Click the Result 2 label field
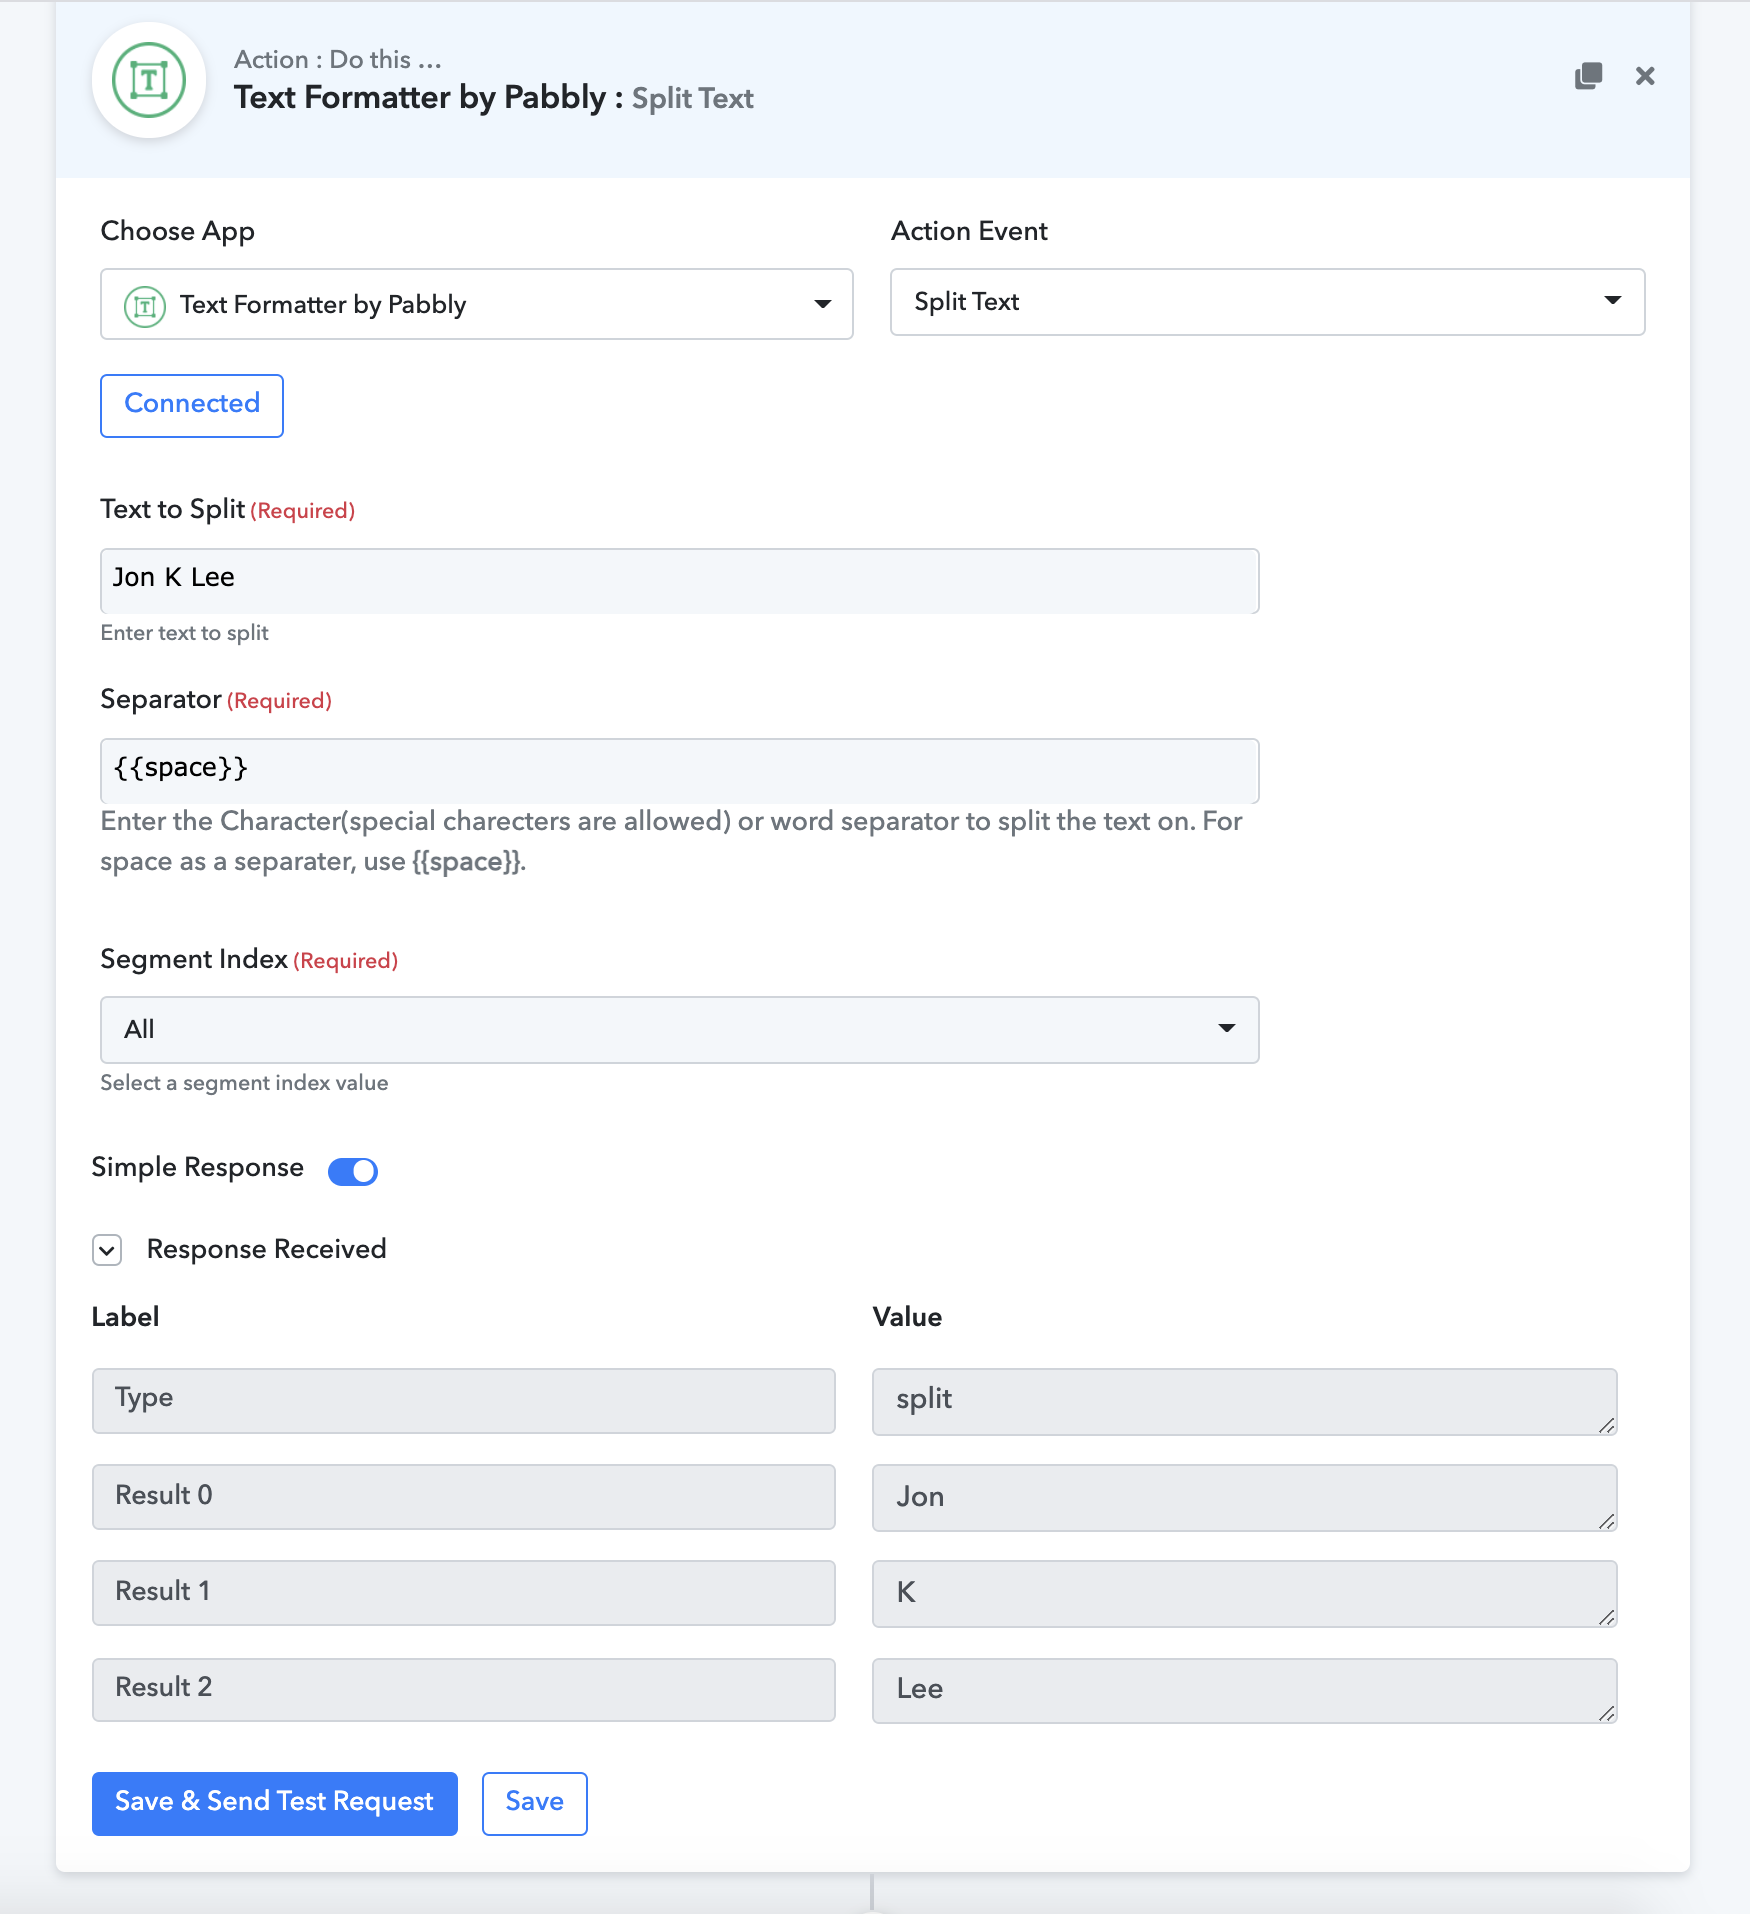The width and height of the screenshot is (1750, 1914). coord(464,1689)
